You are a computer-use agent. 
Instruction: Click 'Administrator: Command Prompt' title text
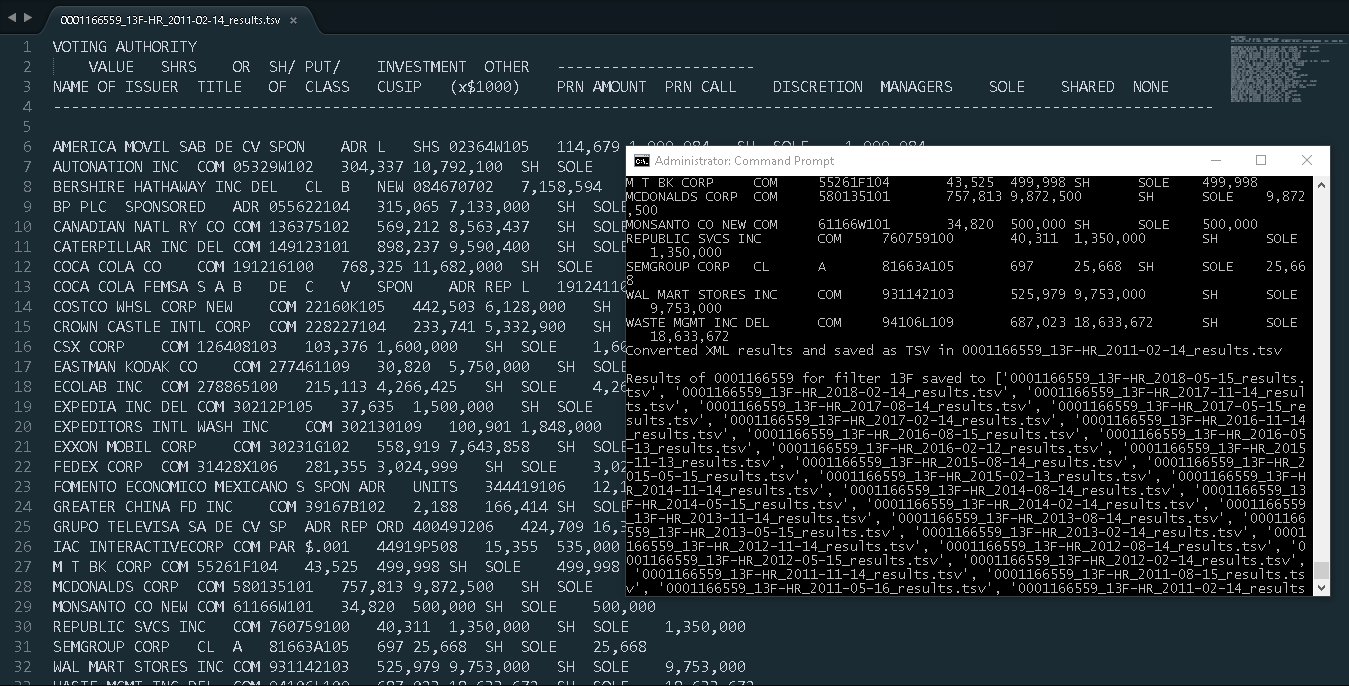point(744,161)
